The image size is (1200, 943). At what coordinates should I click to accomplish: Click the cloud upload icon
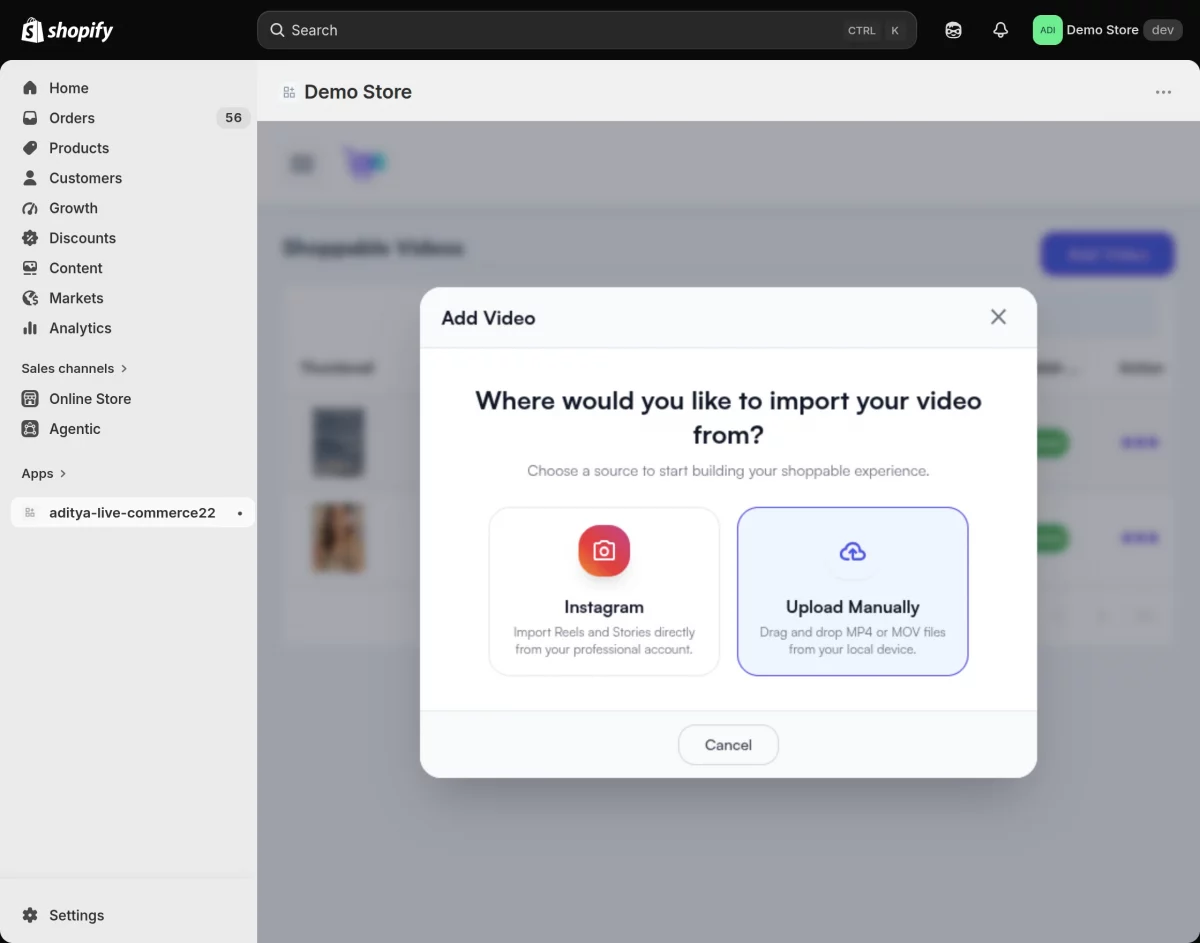(853, 551)
